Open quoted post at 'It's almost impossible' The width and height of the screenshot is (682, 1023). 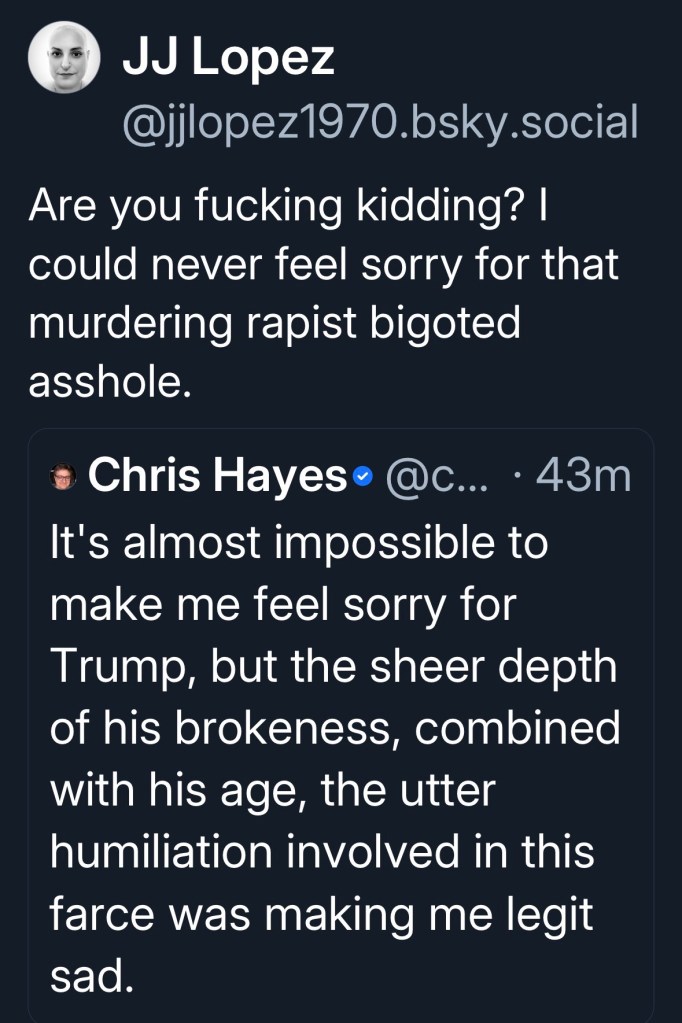pos(298,543)
